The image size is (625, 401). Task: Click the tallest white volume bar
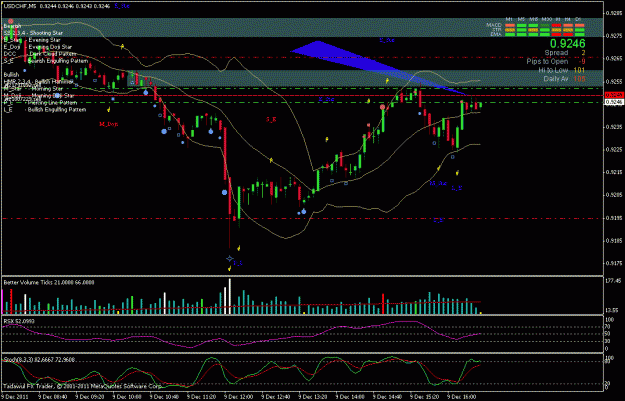[230, 296]
